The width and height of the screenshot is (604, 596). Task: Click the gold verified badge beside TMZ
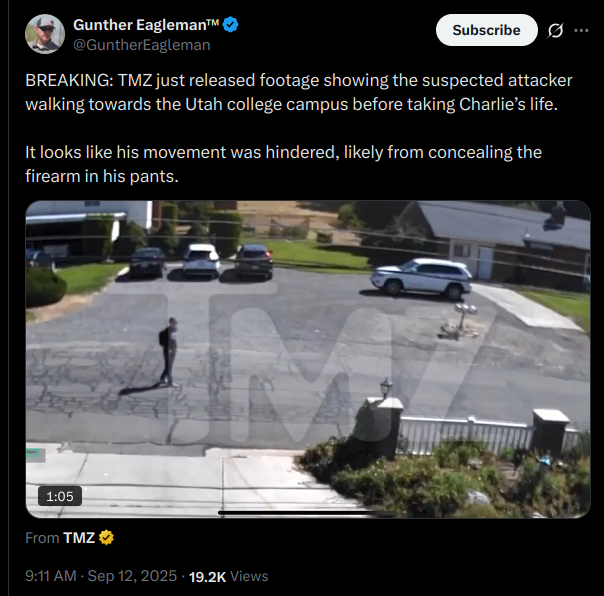pyautogui.click(x=106, y=537)
